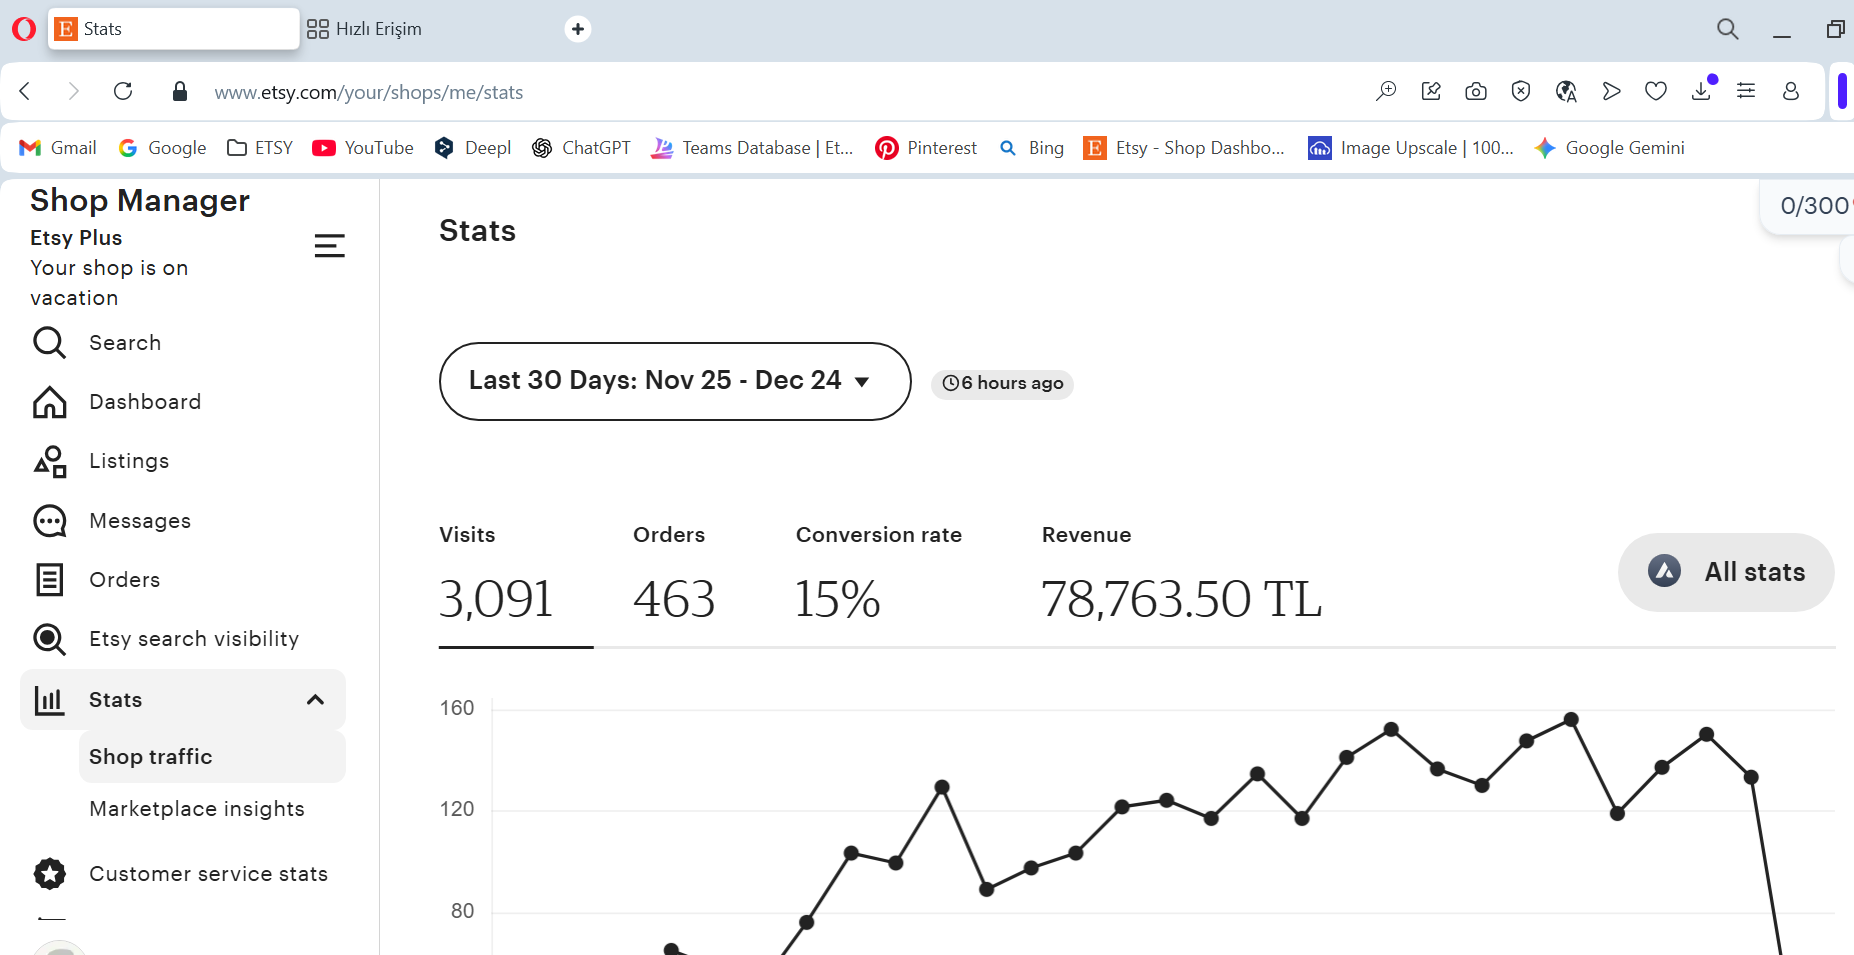Collapse the Shop Manager sidebar menu

(x=329, y=246)
